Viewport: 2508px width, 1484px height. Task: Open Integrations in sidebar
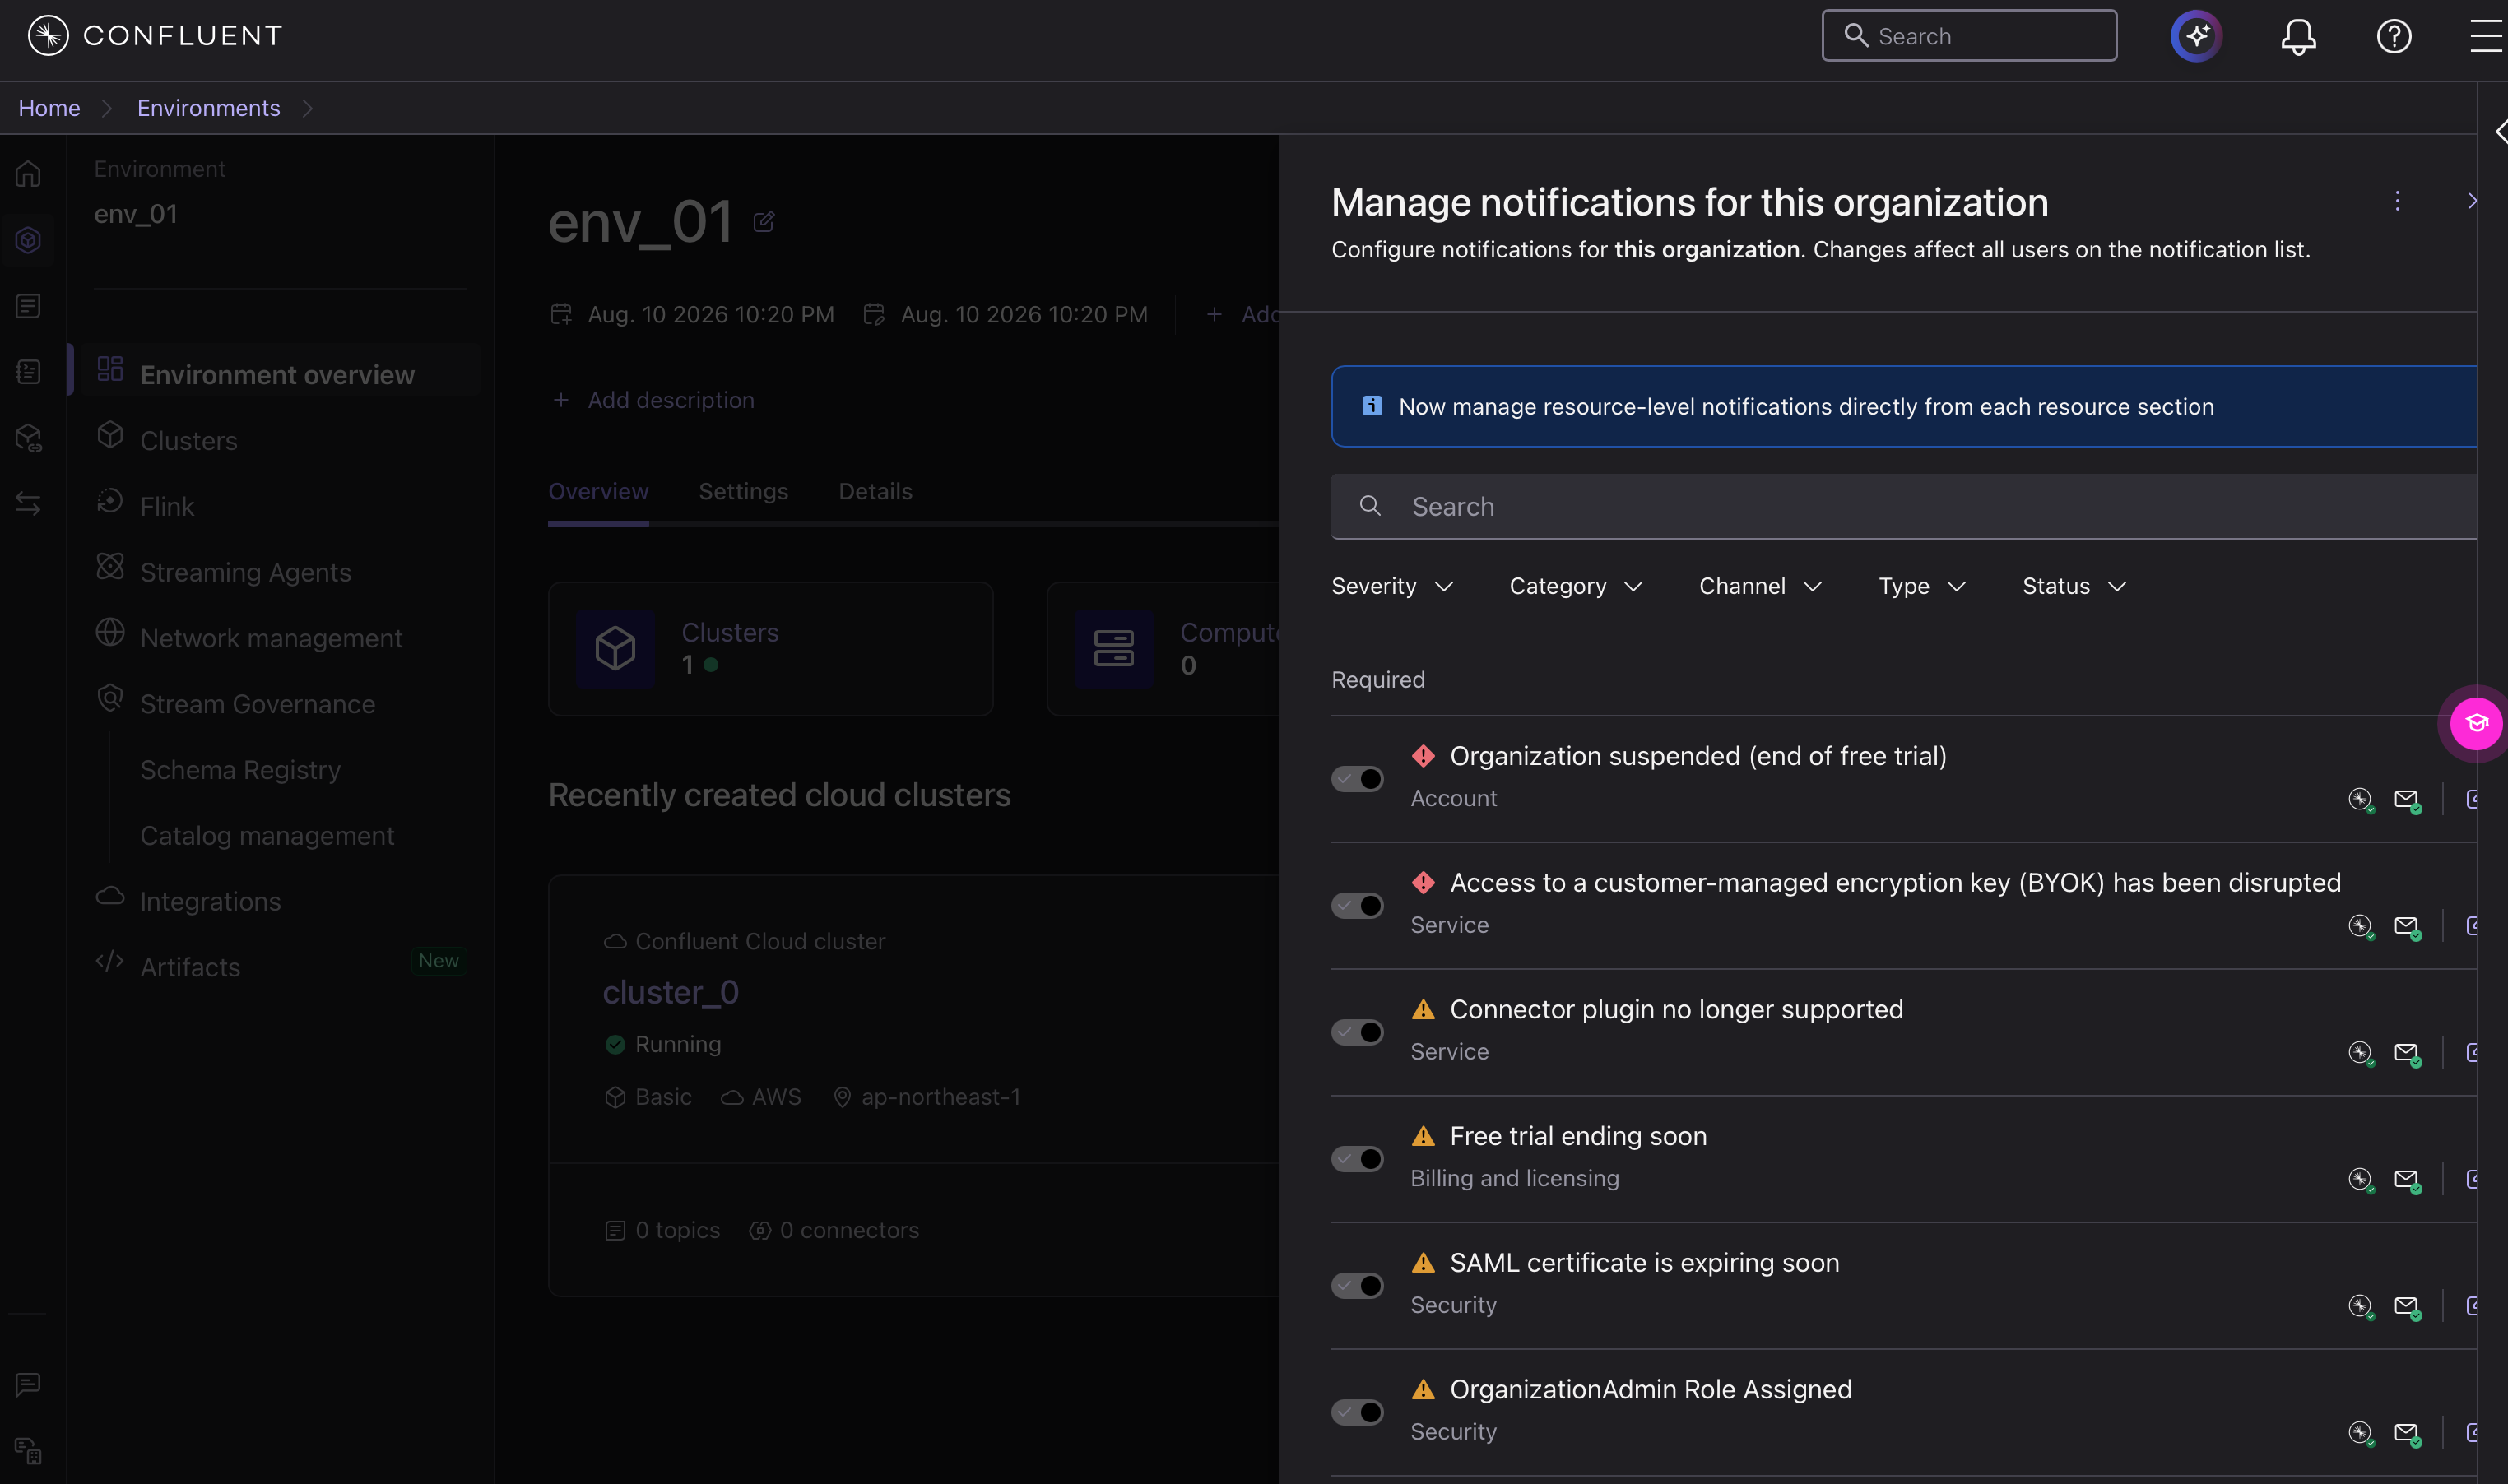[210, 901]
